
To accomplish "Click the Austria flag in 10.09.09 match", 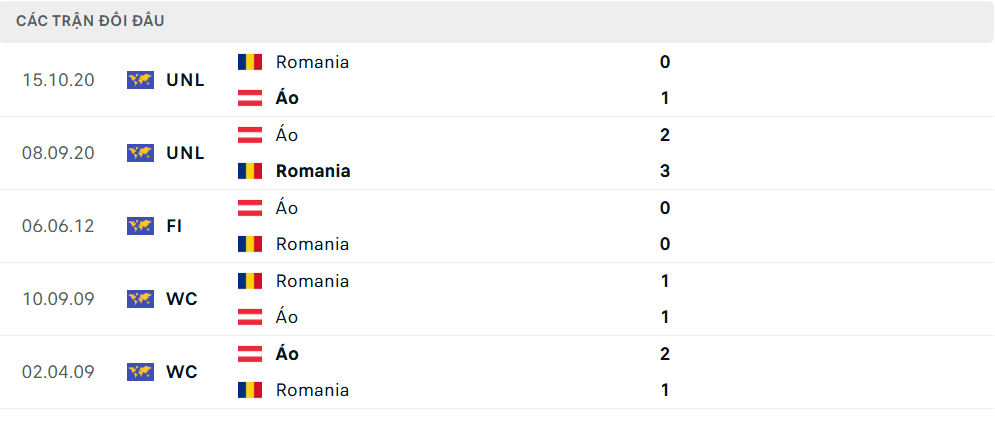I will (x=250, y=317).
